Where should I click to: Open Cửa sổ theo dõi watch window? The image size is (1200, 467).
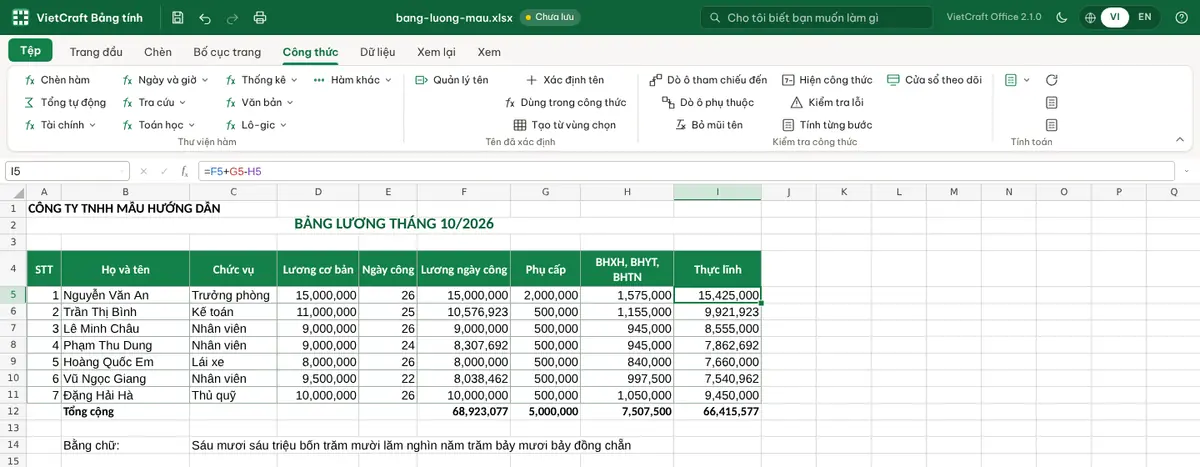(935, 80)
